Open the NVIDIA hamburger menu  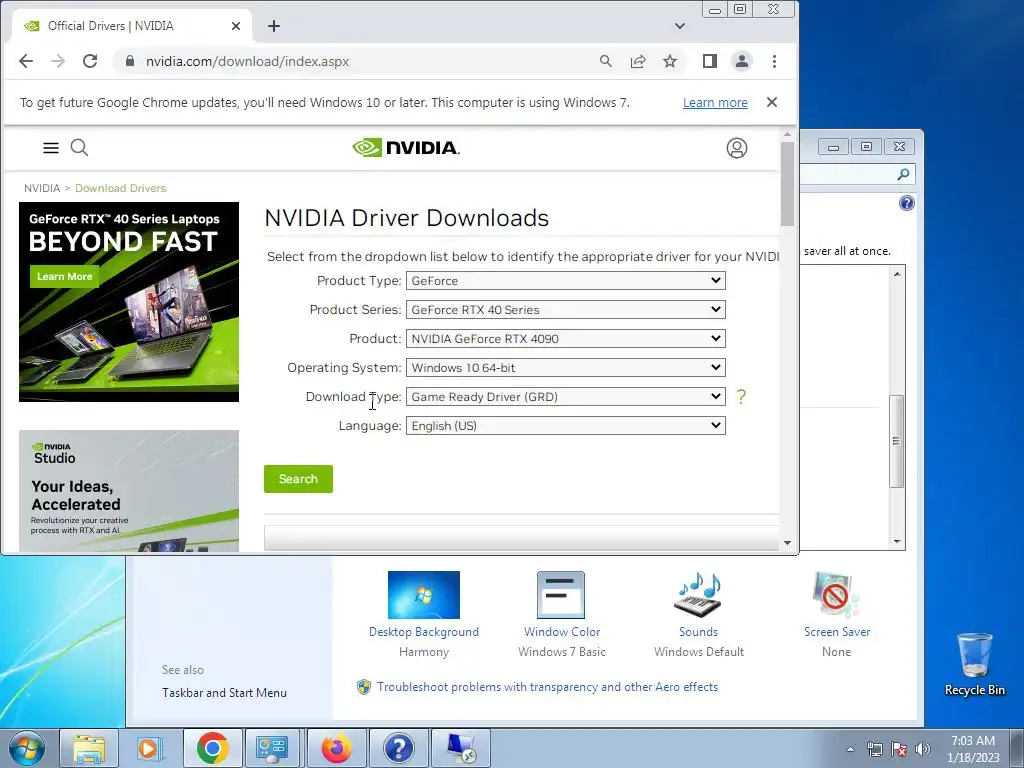pos(51,148)
